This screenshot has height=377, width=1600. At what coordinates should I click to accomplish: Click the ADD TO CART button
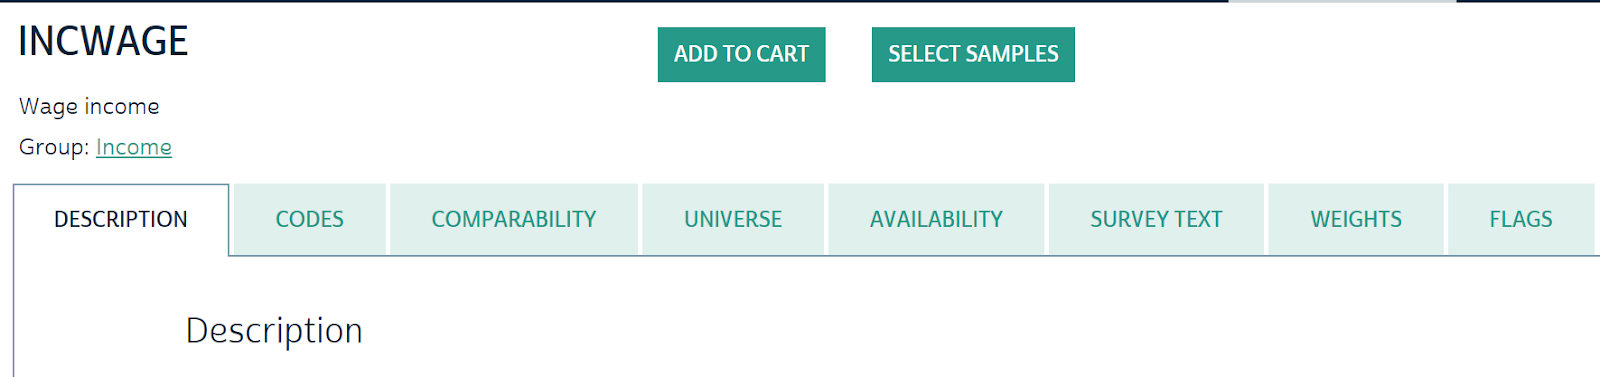(x=741, y=54)
